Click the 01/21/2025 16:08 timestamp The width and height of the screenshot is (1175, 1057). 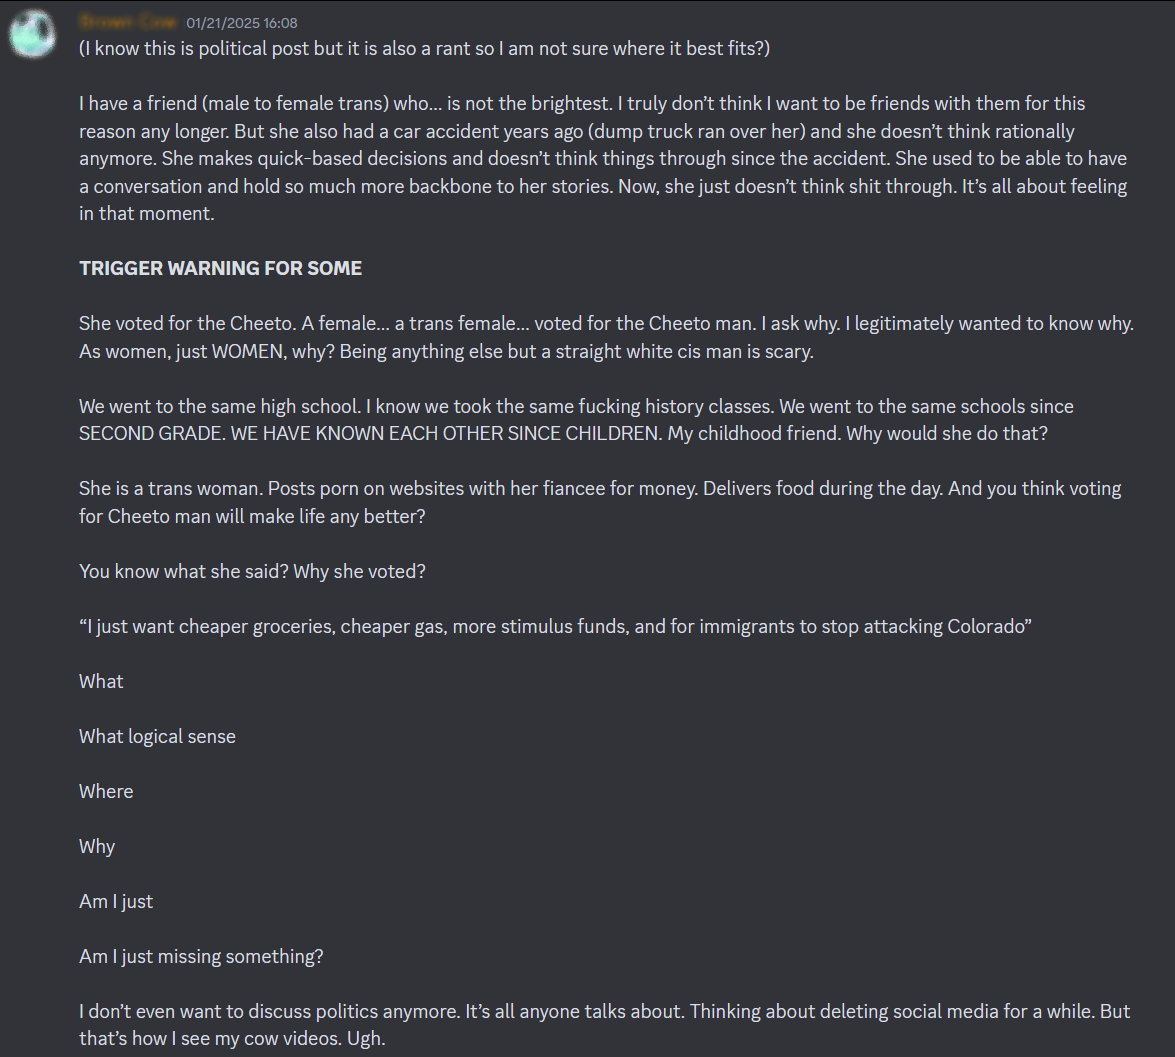click(241, 23)
